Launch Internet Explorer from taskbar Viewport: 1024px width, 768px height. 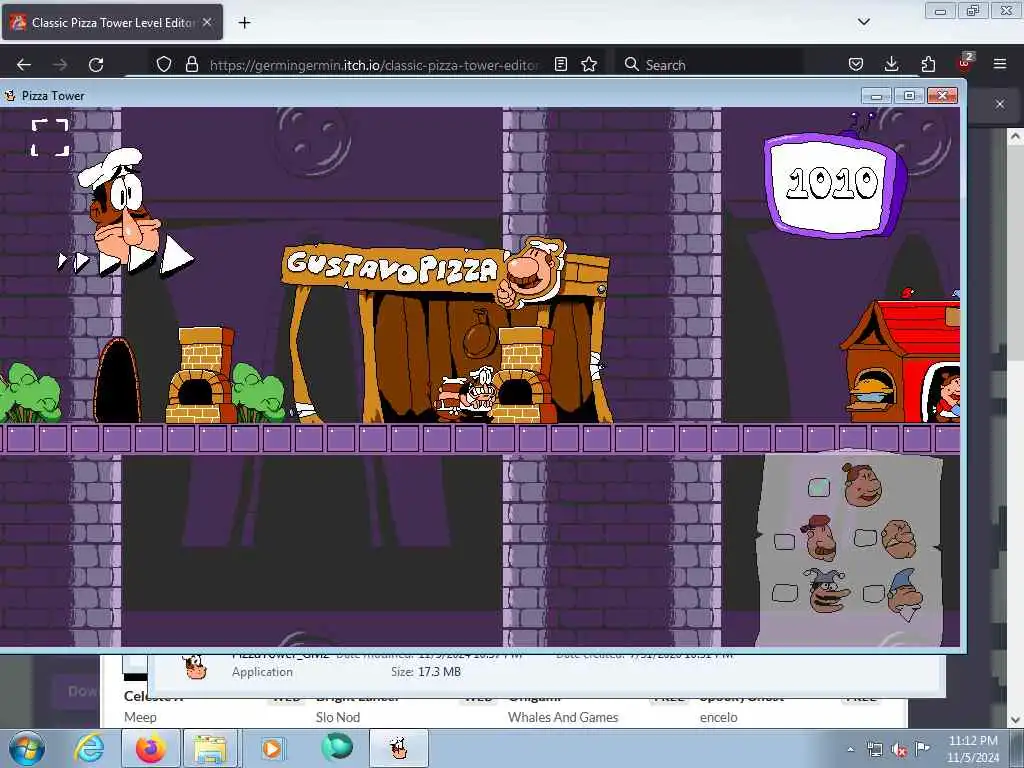tap(89, 748)
